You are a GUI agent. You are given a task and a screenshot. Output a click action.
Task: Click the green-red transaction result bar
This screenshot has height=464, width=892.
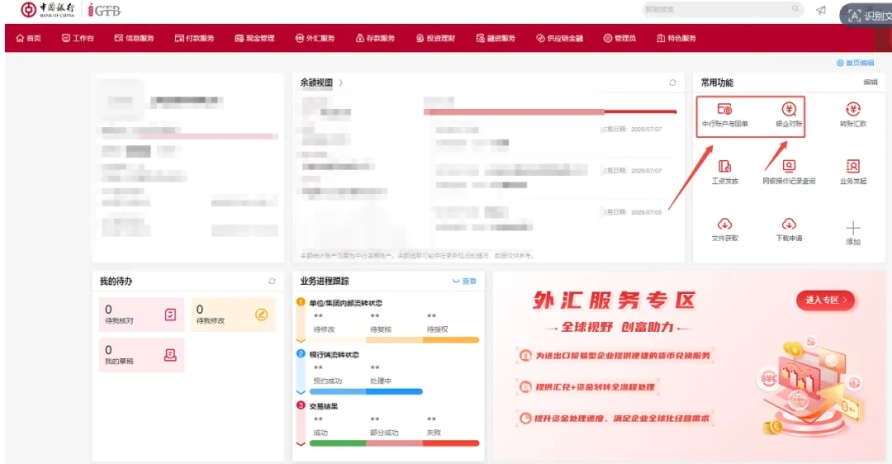pos(394,444)
